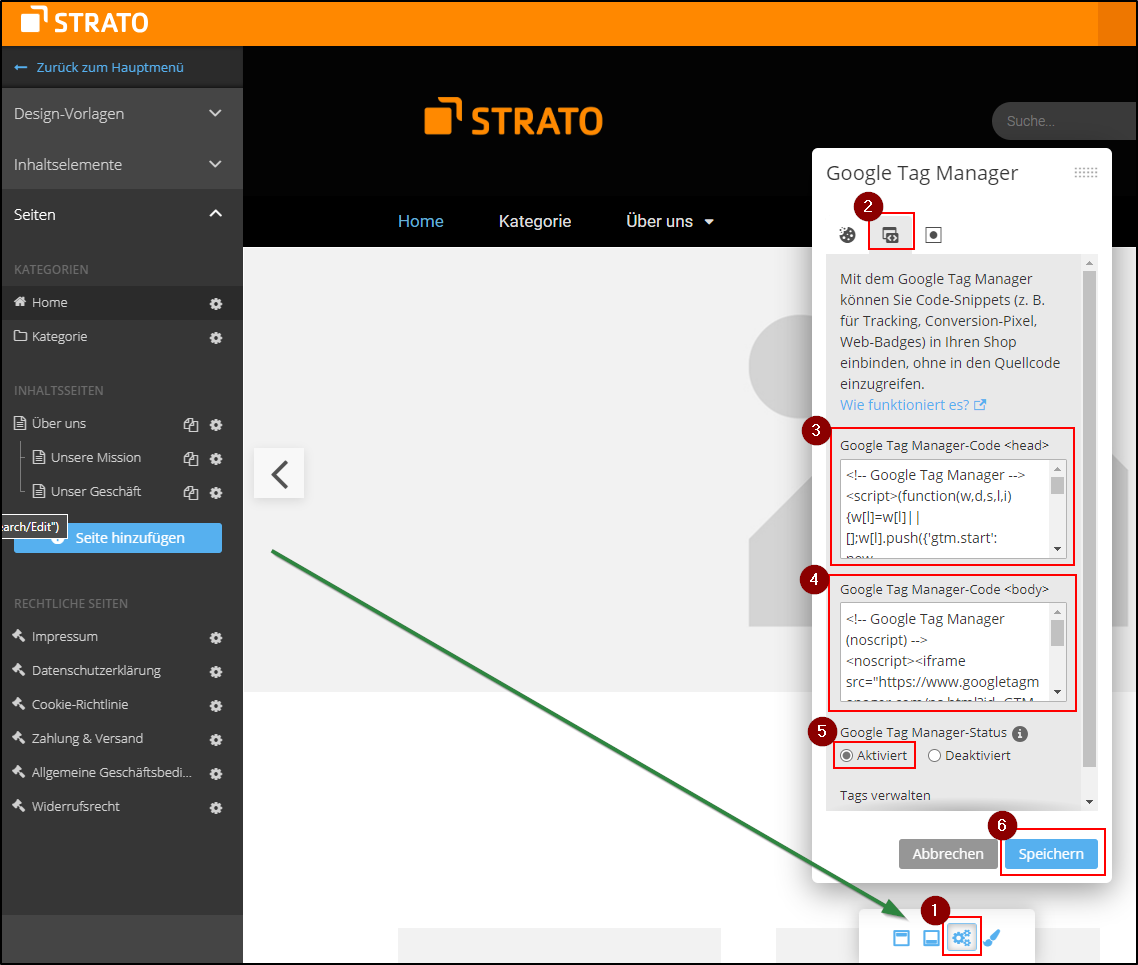Click the Google Tag Manager head code field
This screenshot has width=1138, height=965.
tap(944, 507)
